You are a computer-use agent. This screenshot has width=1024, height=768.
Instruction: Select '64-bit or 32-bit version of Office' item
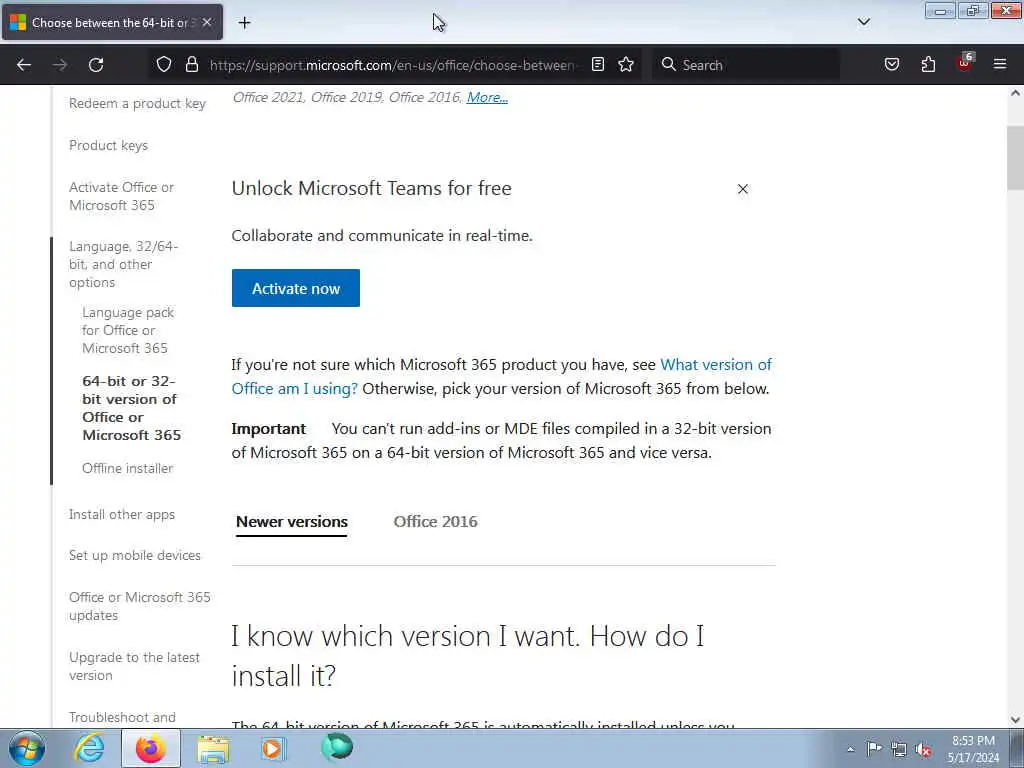(x=131, y=408)
